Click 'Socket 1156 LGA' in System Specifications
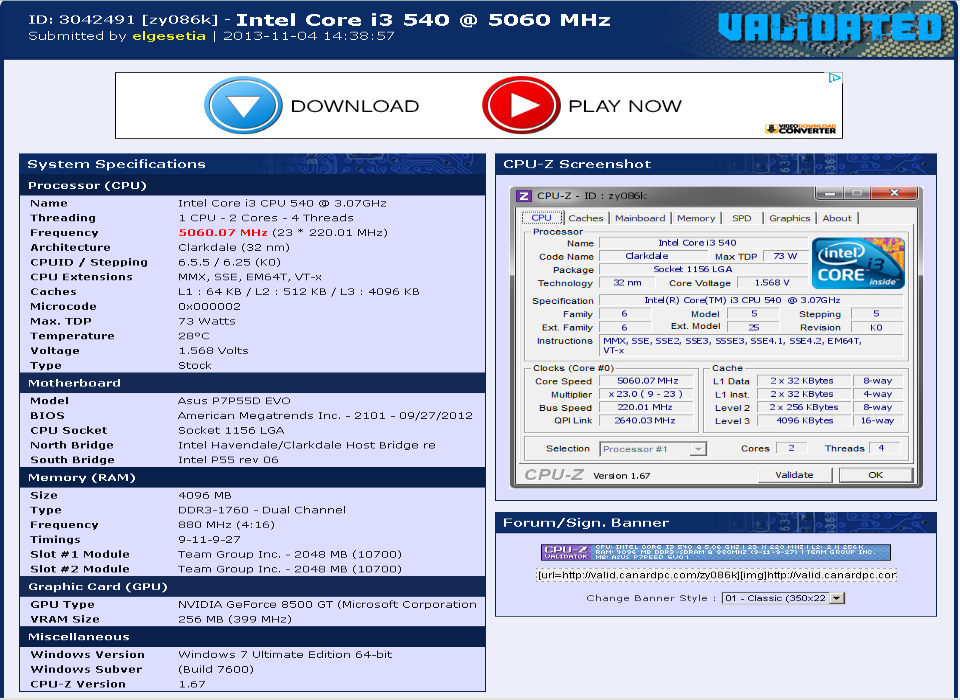The image size is (960, 700). click(x=231, y=430)
